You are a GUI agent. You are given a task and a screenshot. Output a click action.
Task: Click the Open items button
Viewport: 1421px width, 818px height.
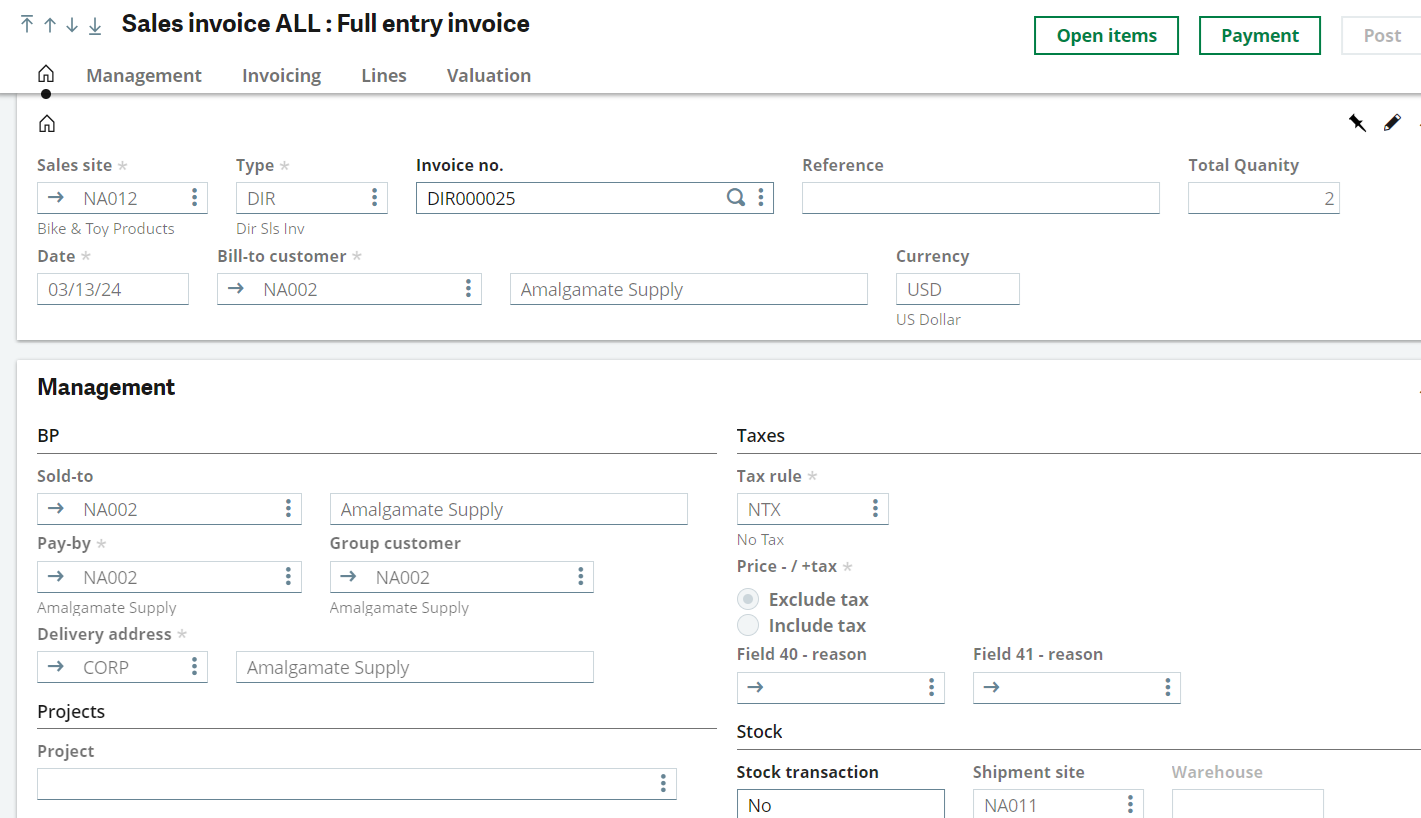(1106, 36)
